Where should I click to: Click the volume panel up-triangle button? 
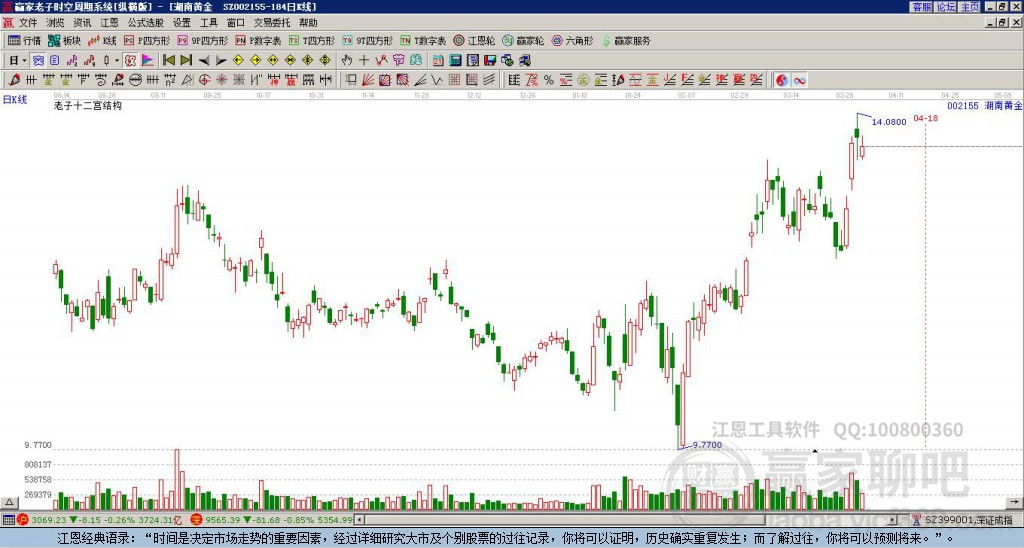(x=8, y=502)
